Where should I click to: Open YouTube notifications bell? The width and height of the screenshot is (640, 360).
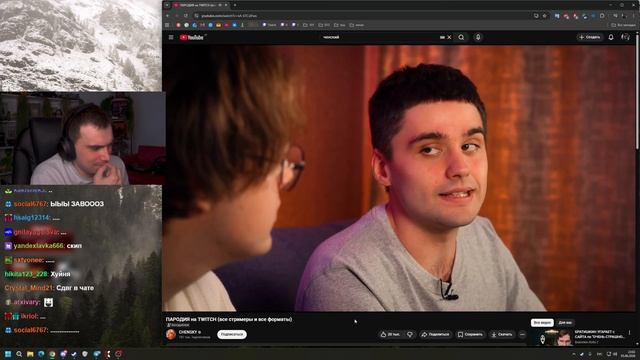[611, 37]
